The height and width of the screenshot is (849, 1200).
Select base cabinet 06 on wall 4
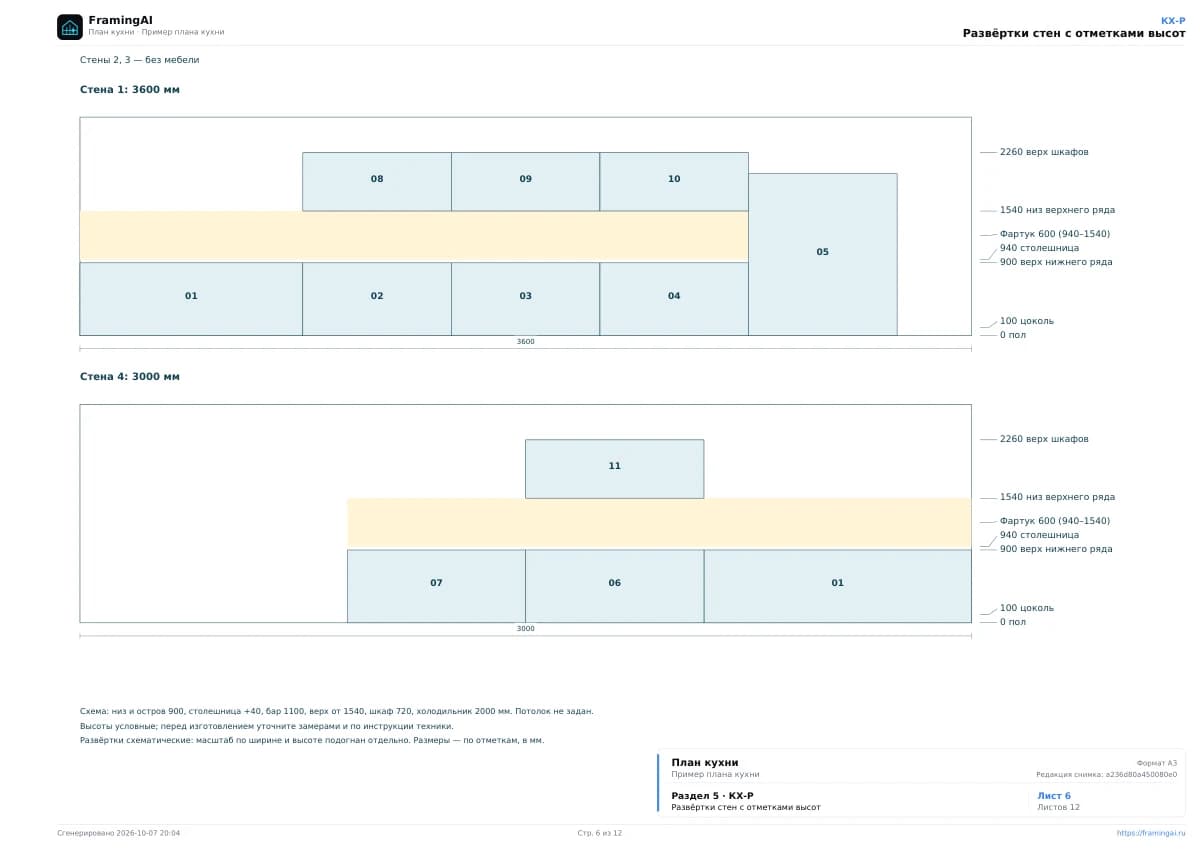coord(614,585)
